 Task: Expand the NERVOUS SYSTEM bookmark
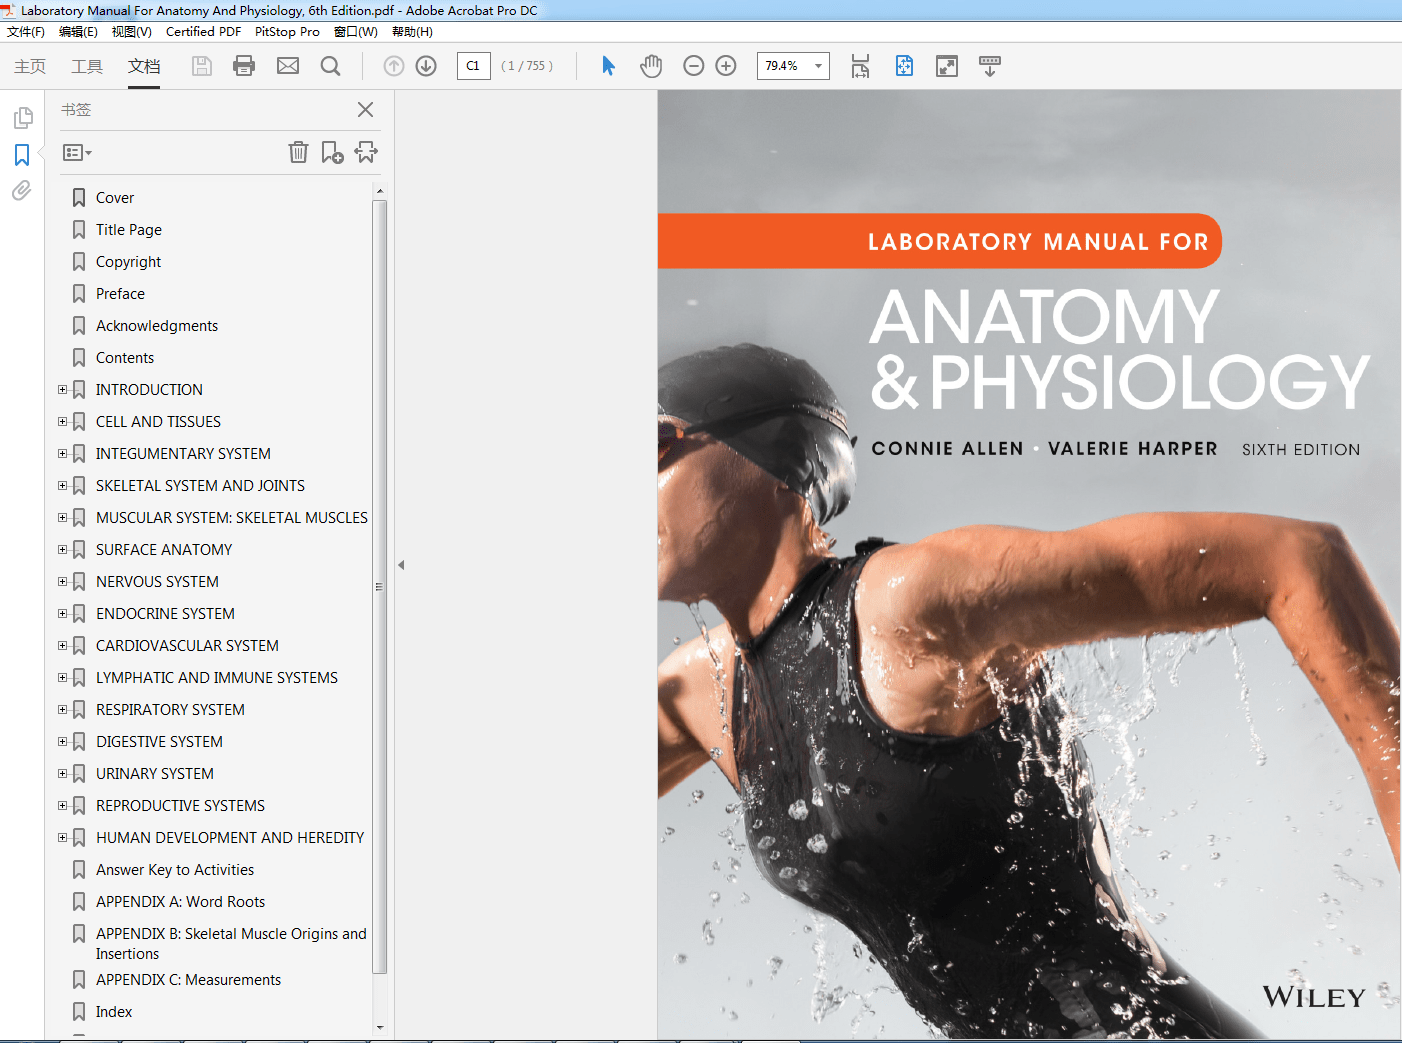pos(62,581)
